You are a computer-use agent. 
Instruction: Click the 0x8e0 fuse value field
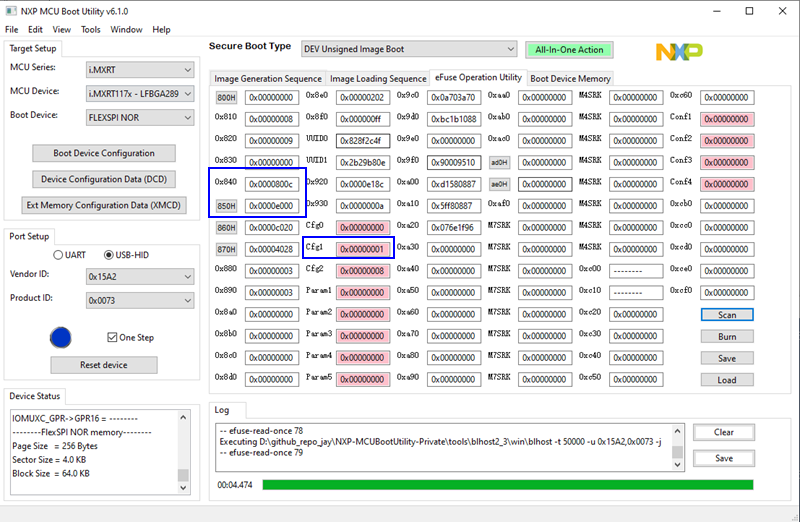(363, 97)
